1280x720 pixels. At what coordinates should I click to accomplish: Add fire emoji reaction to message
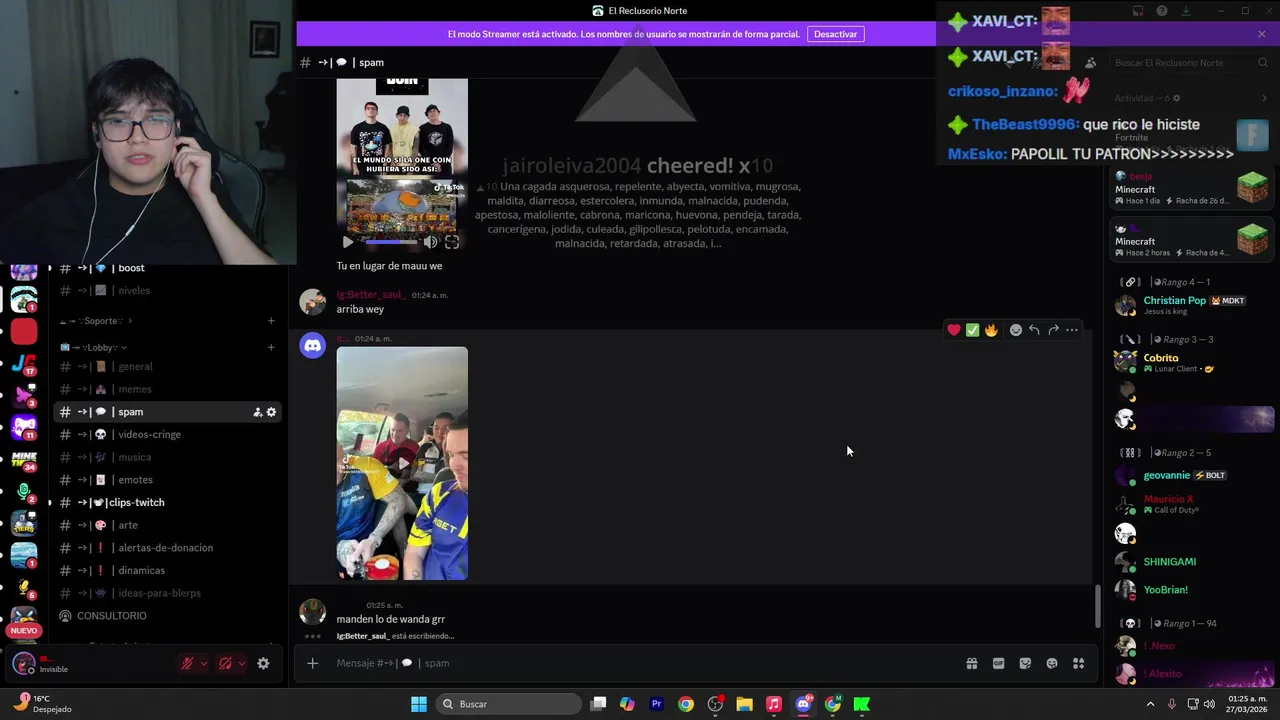point(991,330)
